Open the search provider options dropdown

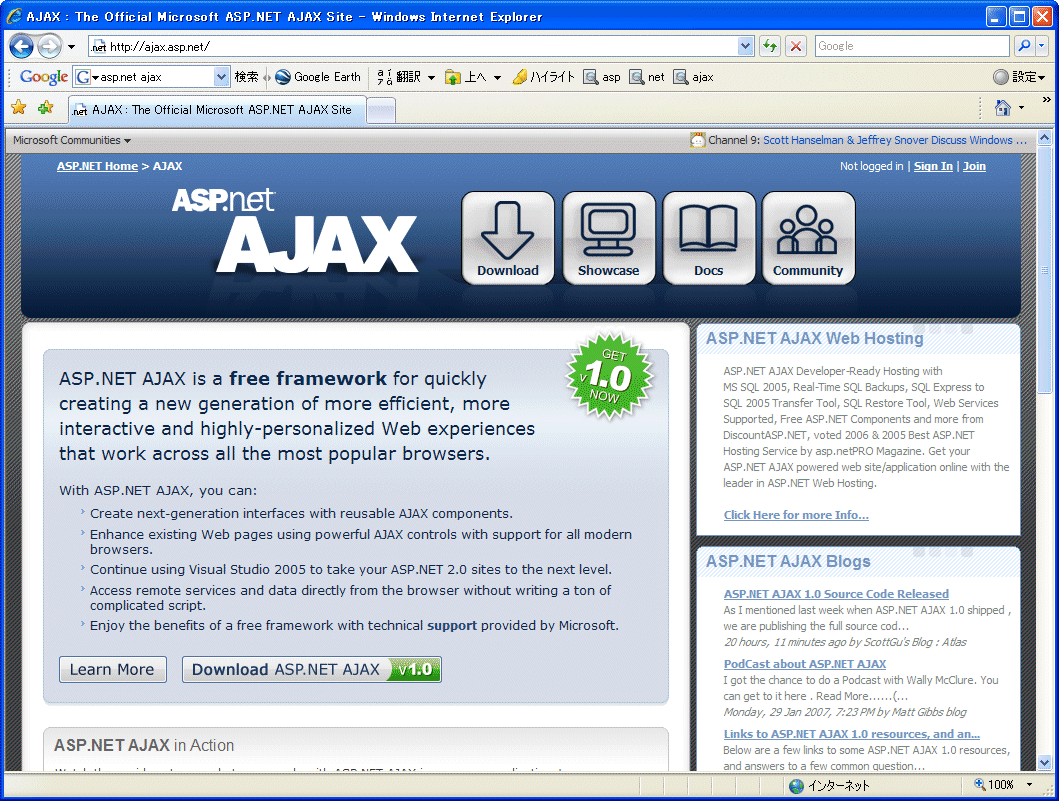click(1041, 46)
